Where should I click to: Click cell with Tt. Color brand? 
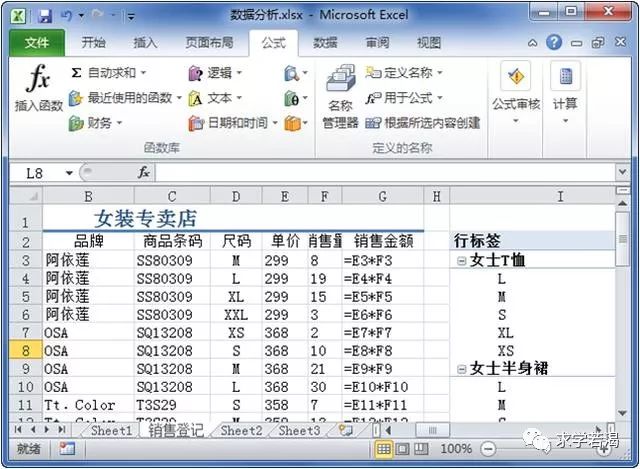(x=88, y=405)
